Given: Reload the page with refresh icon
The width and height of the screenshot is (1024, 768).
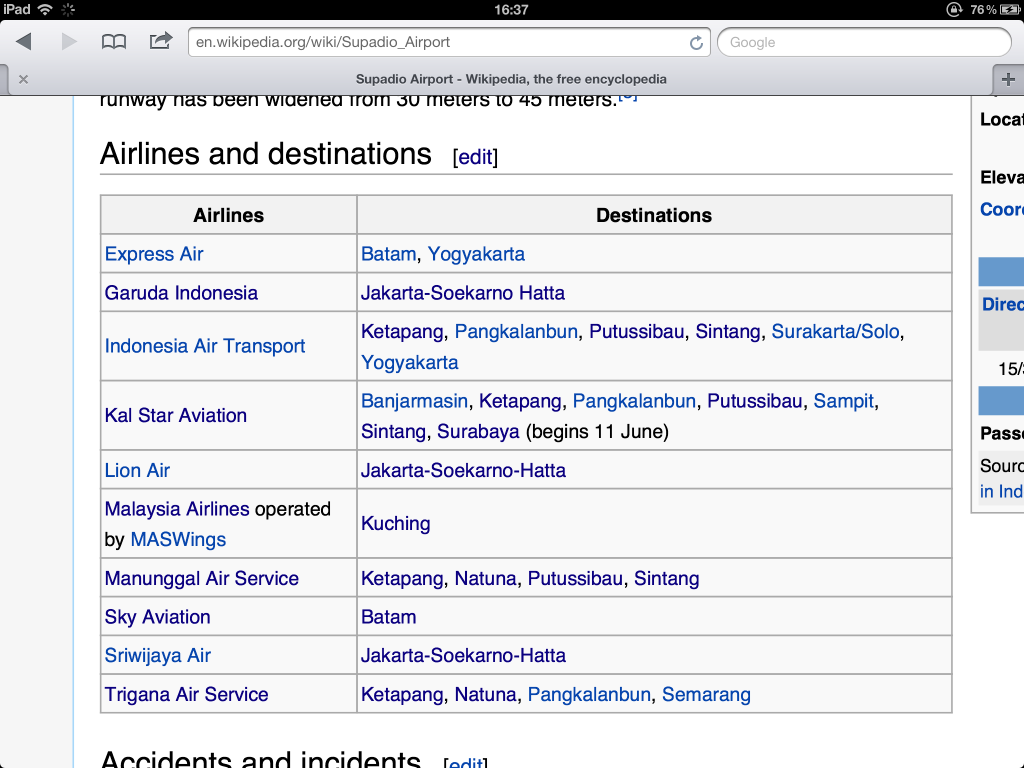Looking at the screenshot, I should click(696, 43).
